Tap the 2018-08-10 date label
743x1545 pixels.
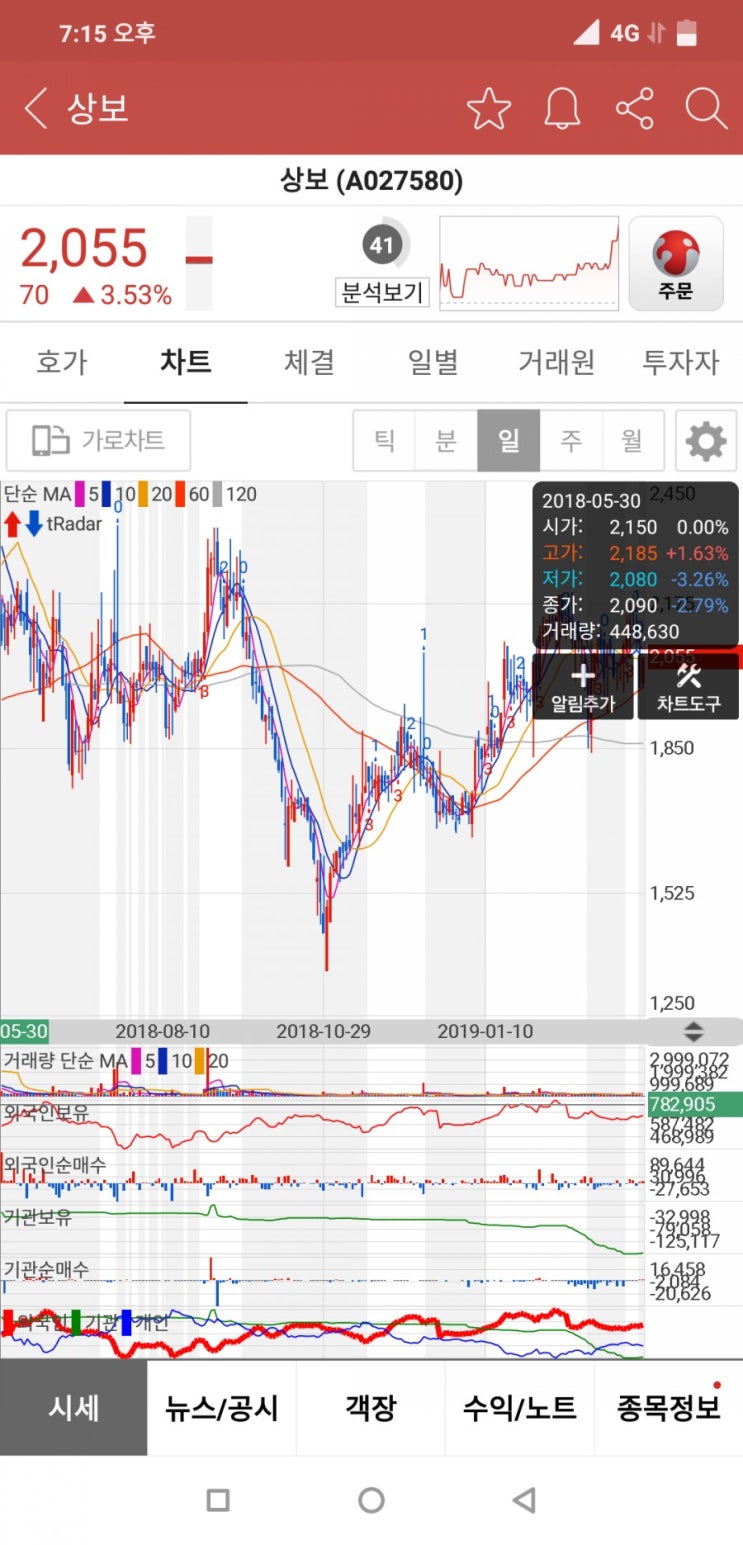162,1031
